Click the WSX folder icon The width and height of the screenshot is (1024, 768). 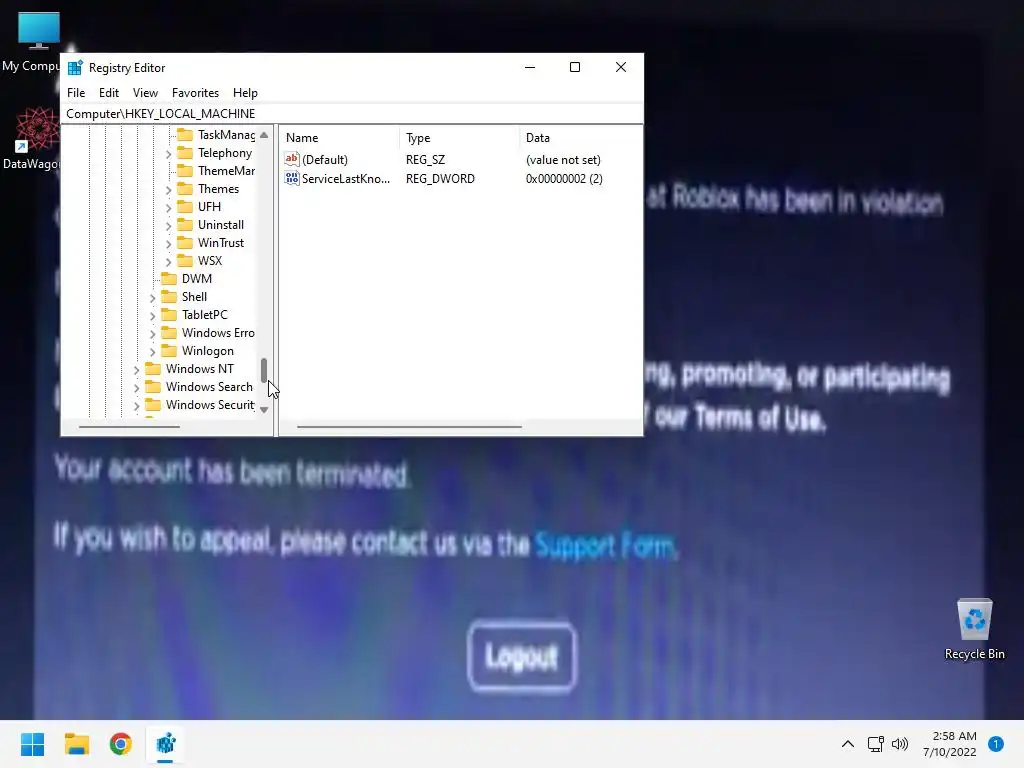click(185, 261)
